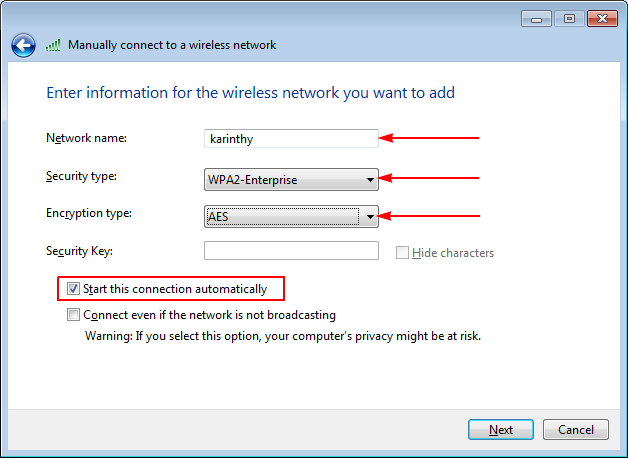The height and width of the screenshot is (458, 628).
Task: Click the Security type label
Action: (81, 176)
